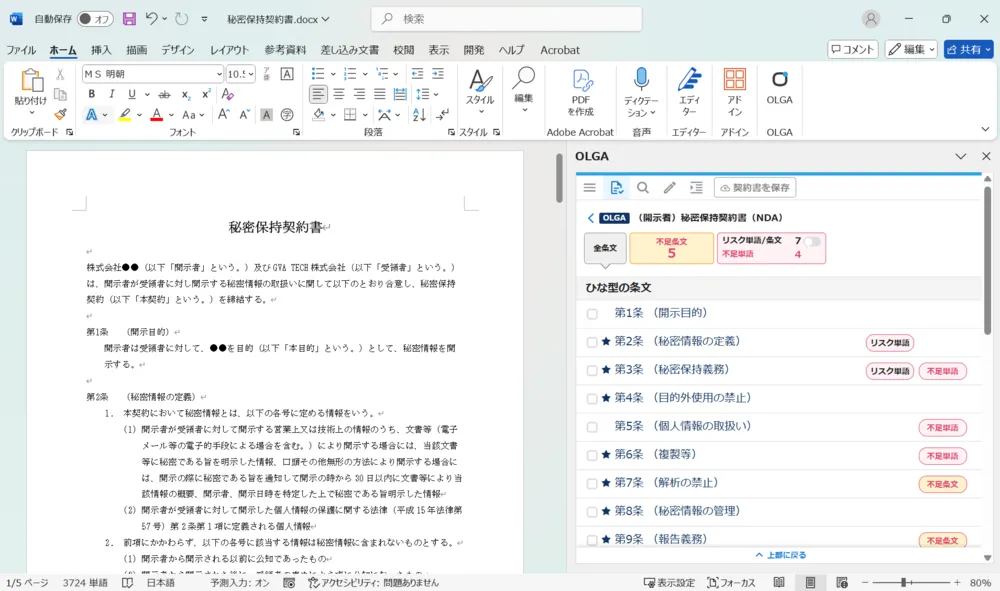Collapse the OLGA task pane chevron
The height and width of the screenshot is (591, 1000).
click(x=961, y=157)
